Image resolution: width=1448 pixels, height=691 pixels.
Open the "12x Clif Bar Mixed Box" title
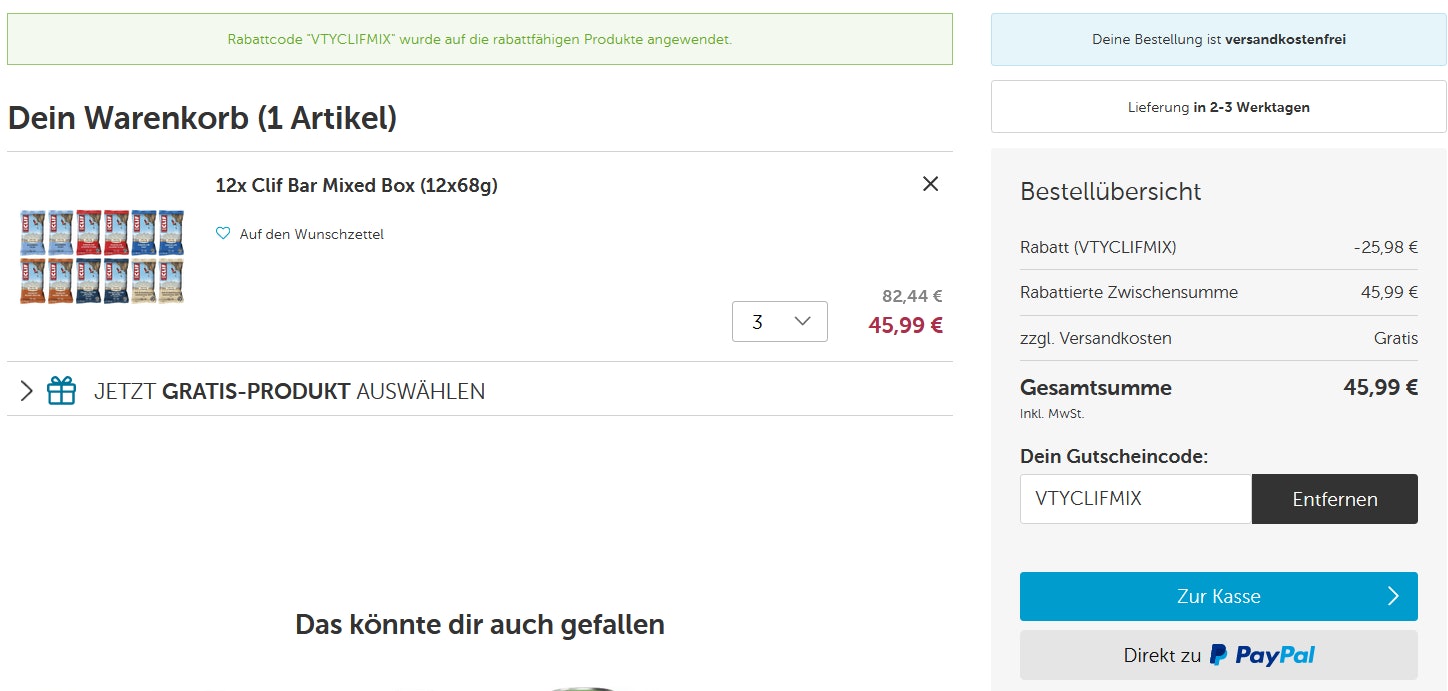click(356, 185)
